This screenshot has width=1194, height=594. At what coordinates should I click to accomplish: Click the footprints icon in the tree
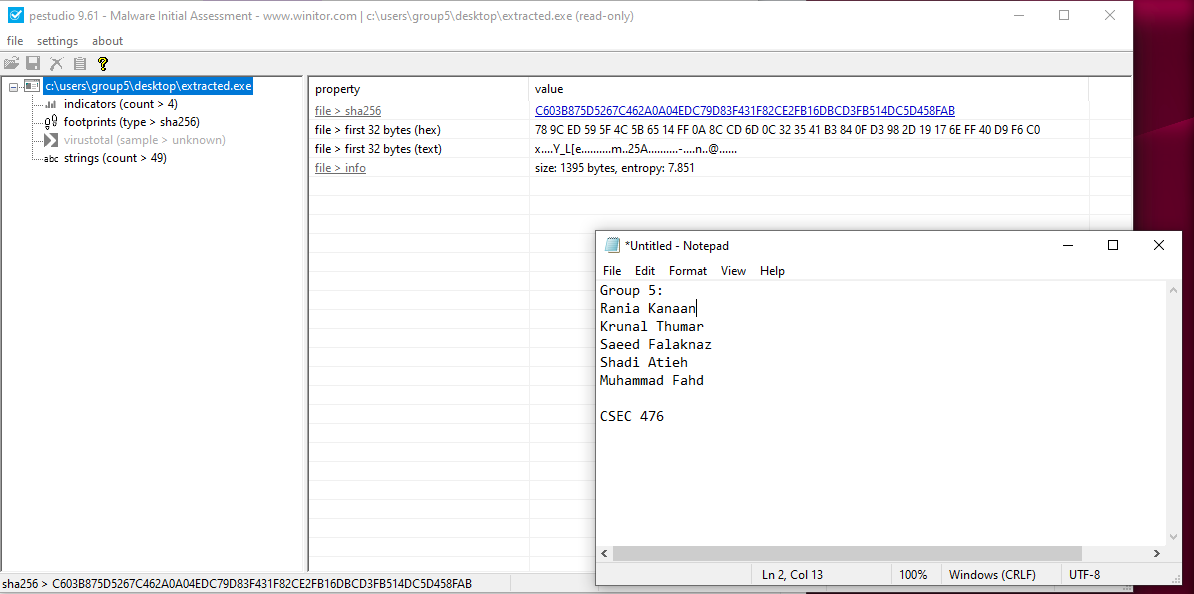click(51, 122)
